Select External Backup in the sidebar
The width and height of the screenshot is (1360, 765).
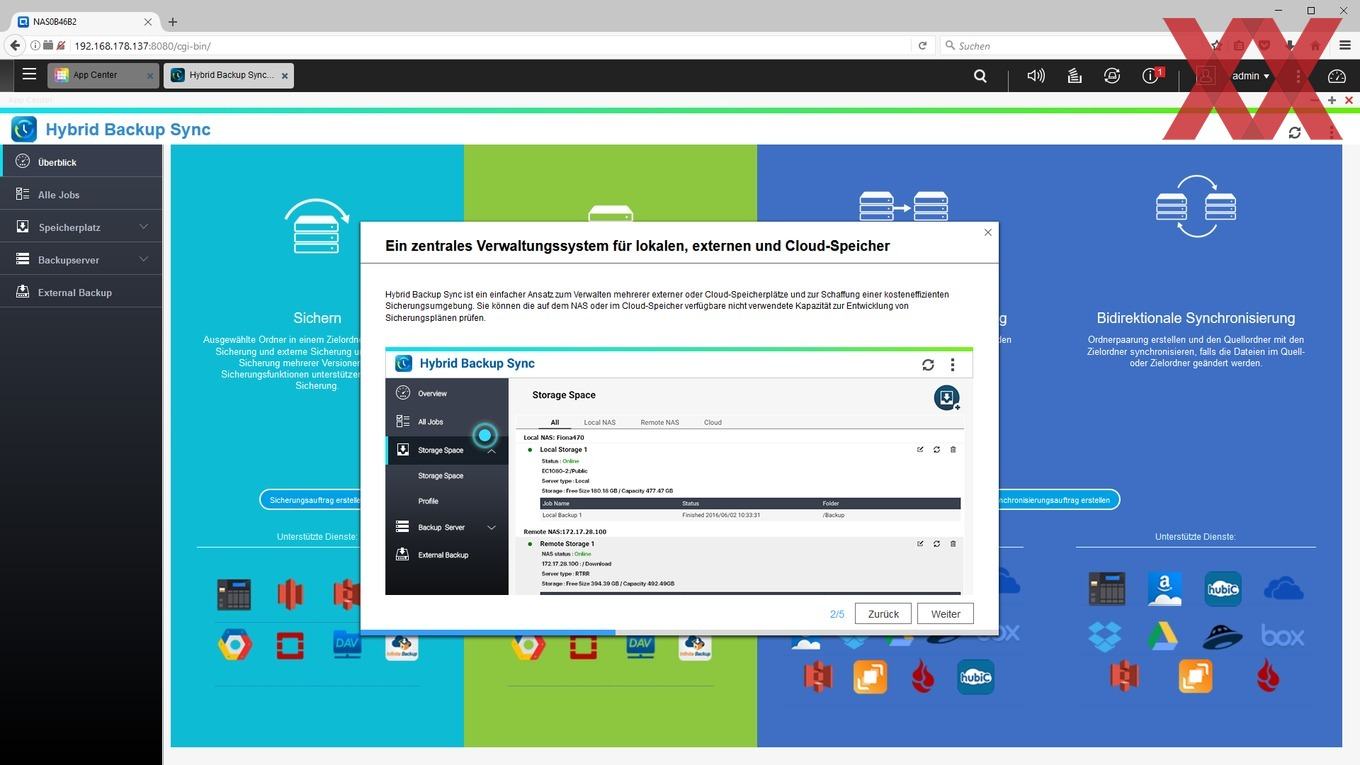(x=81, y=293)
